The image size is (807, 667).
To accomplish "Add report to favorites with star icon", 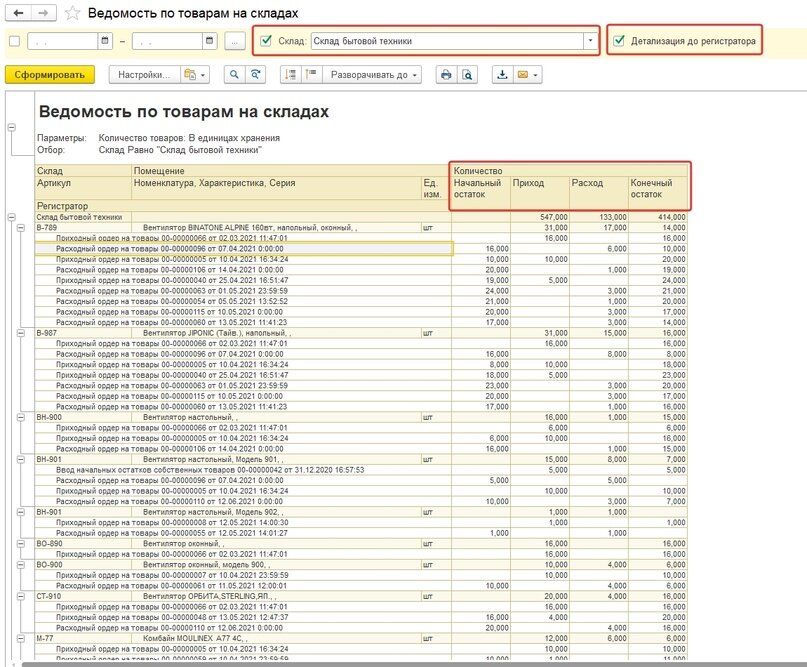I will point(72,13).
